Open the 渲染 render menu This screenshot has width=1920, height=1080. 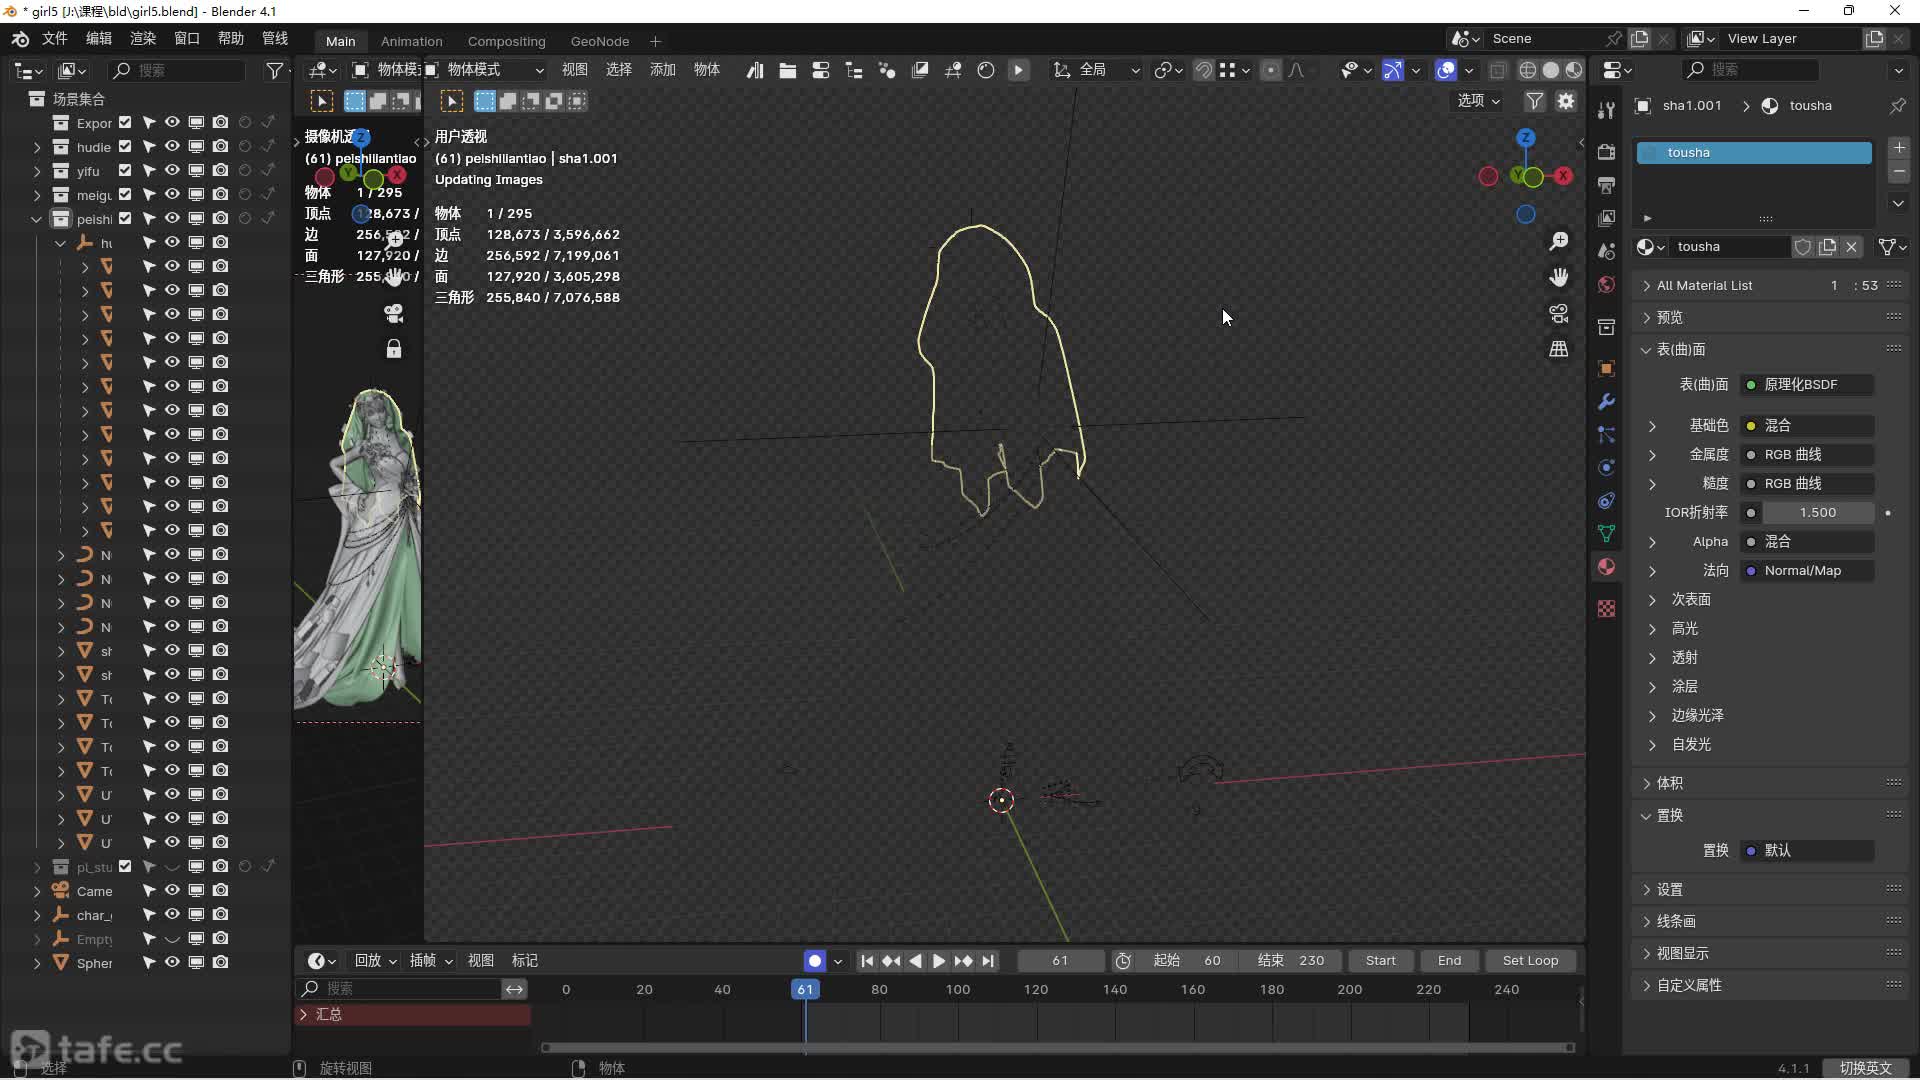point(143,38)
